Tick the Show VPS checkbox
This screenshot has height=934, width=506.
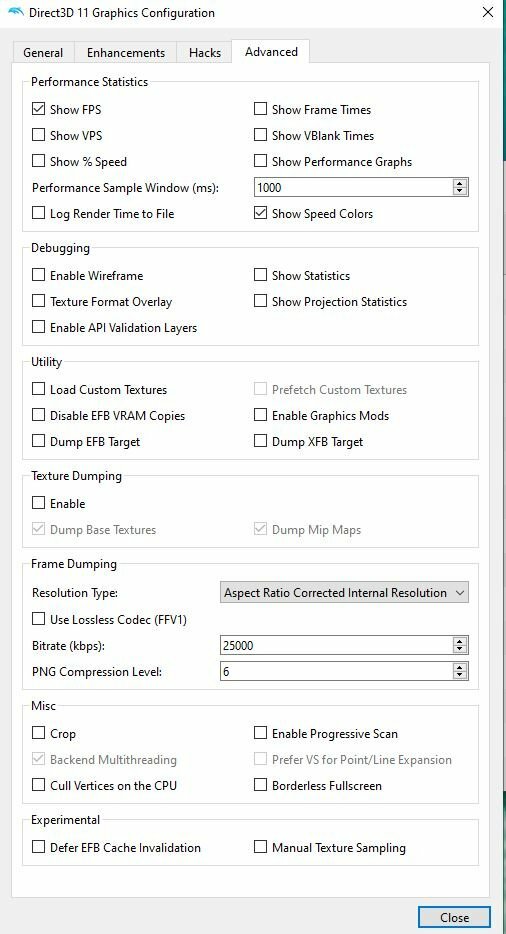tap(39, 135)
